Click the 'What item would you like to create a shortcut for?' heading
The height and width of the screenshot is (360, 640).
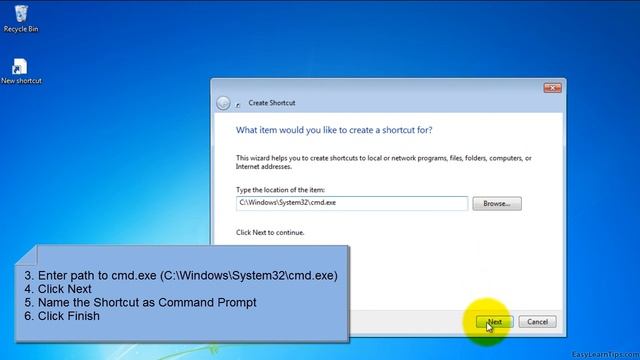(x=334, y=130)
